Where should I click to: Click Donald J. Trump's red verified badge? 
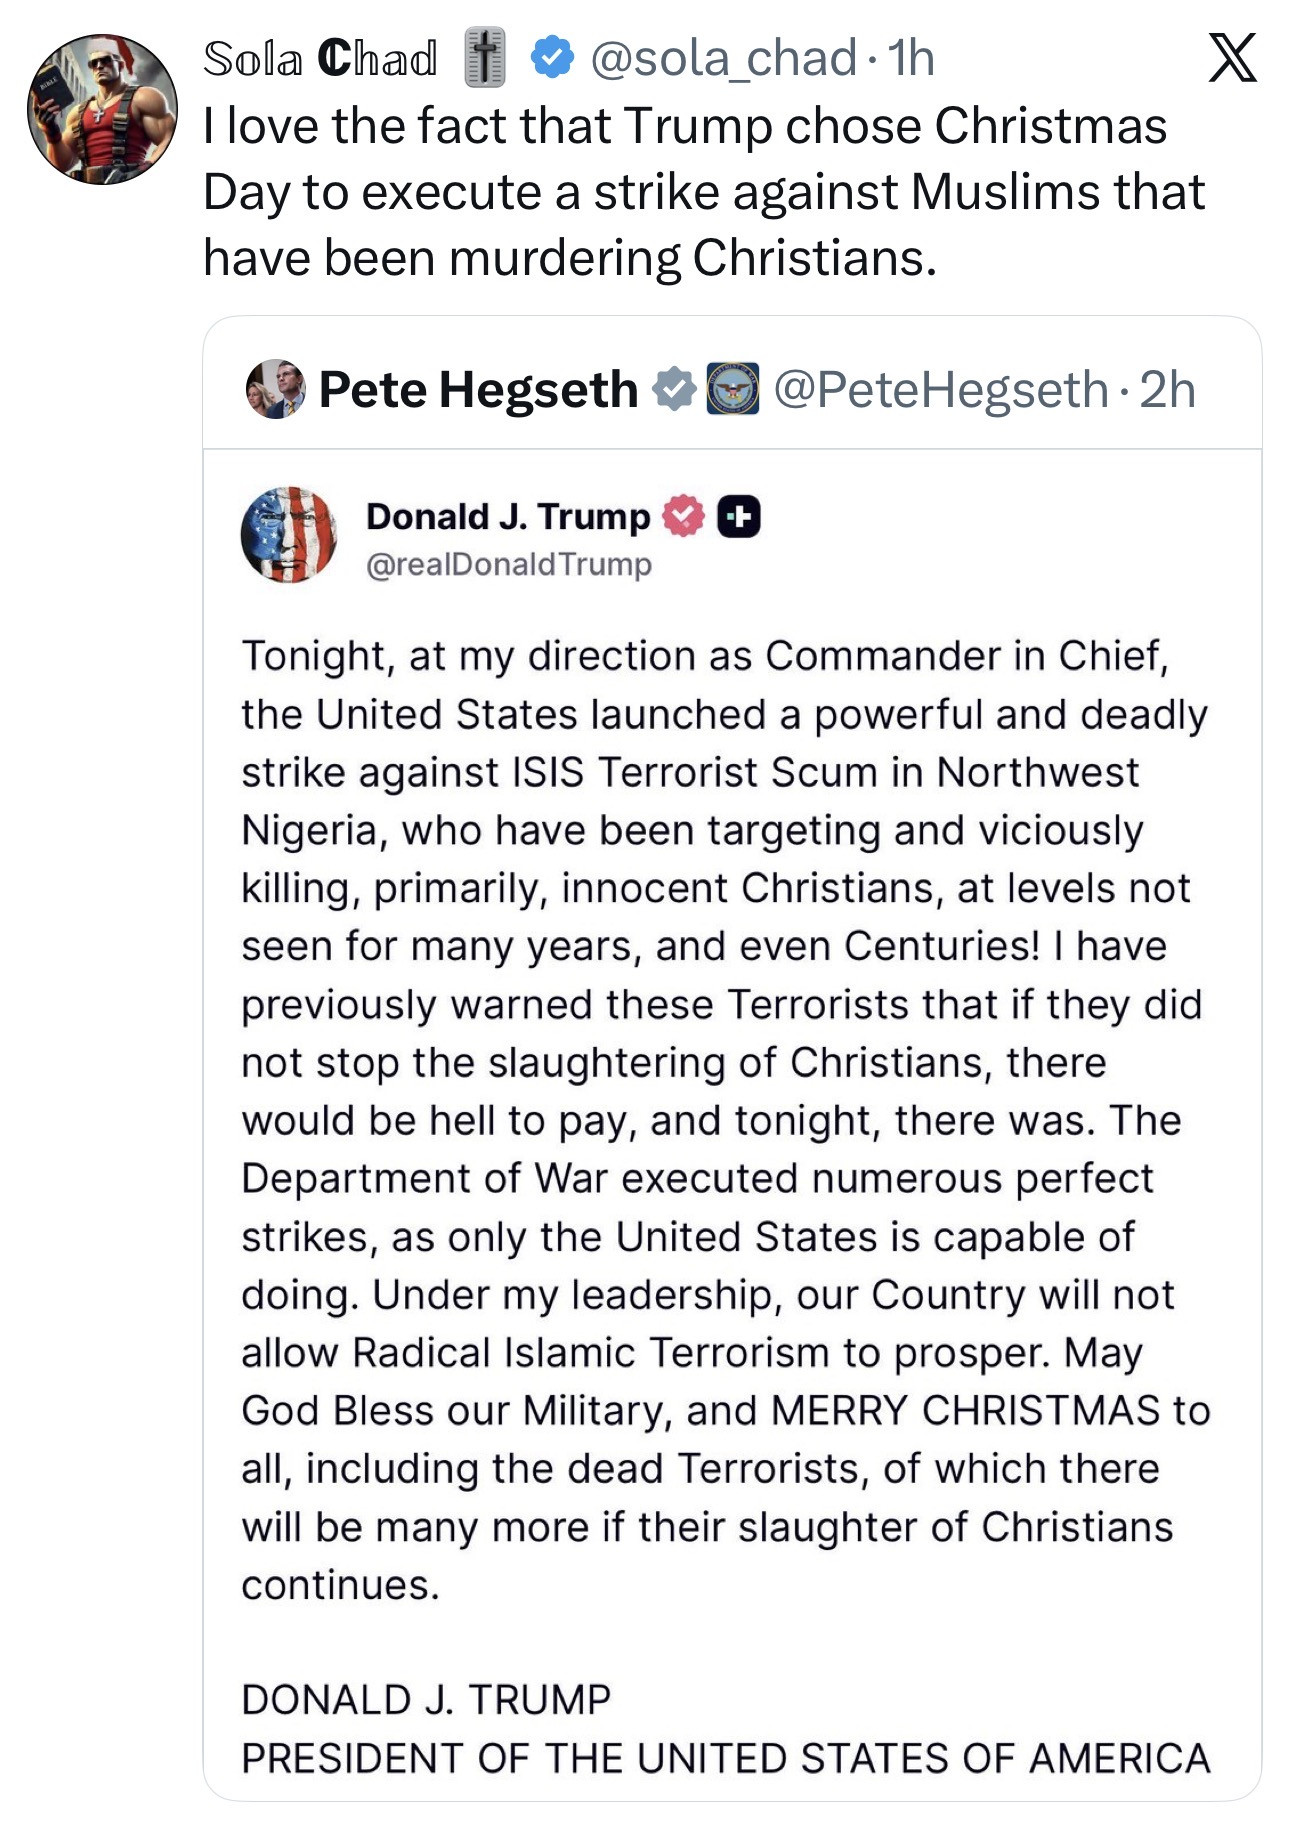[683, 516]
